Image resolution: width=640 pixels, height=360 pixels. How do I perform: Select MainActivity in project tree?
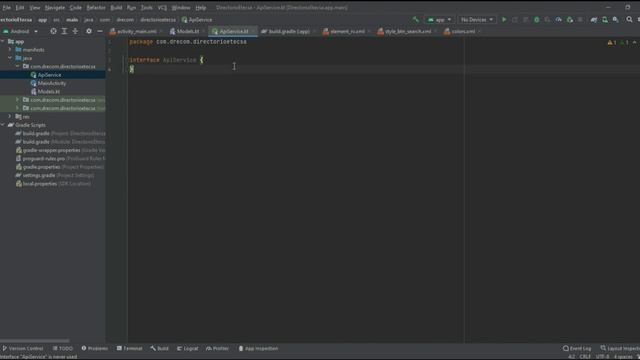click(x=52, y=83)
